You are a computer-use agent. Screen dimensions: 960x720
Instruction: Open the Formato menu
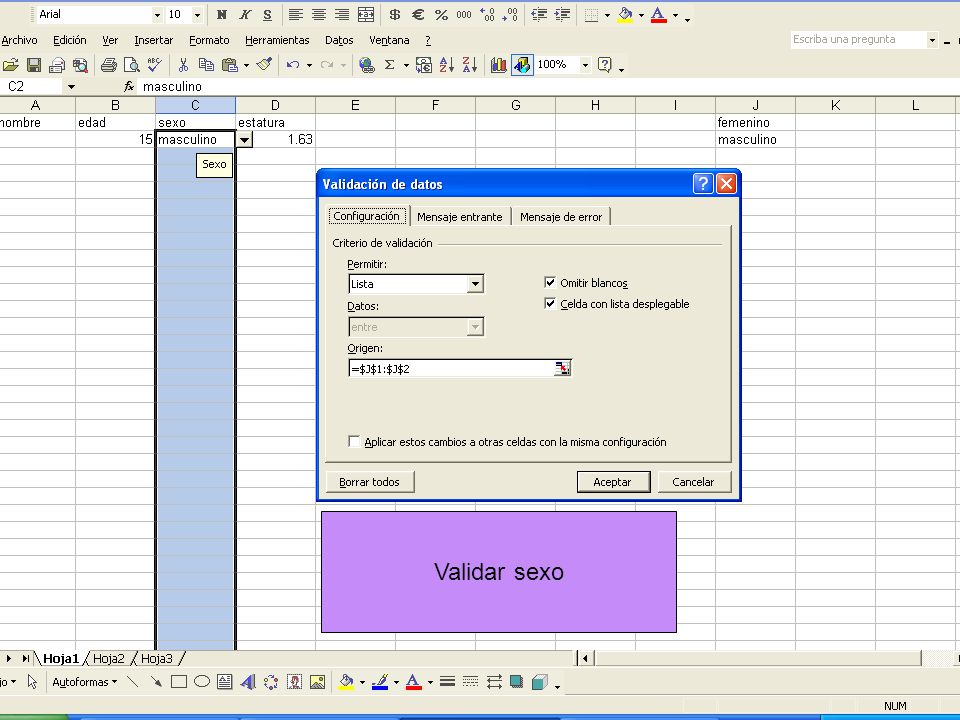click(x=209, y=40)
